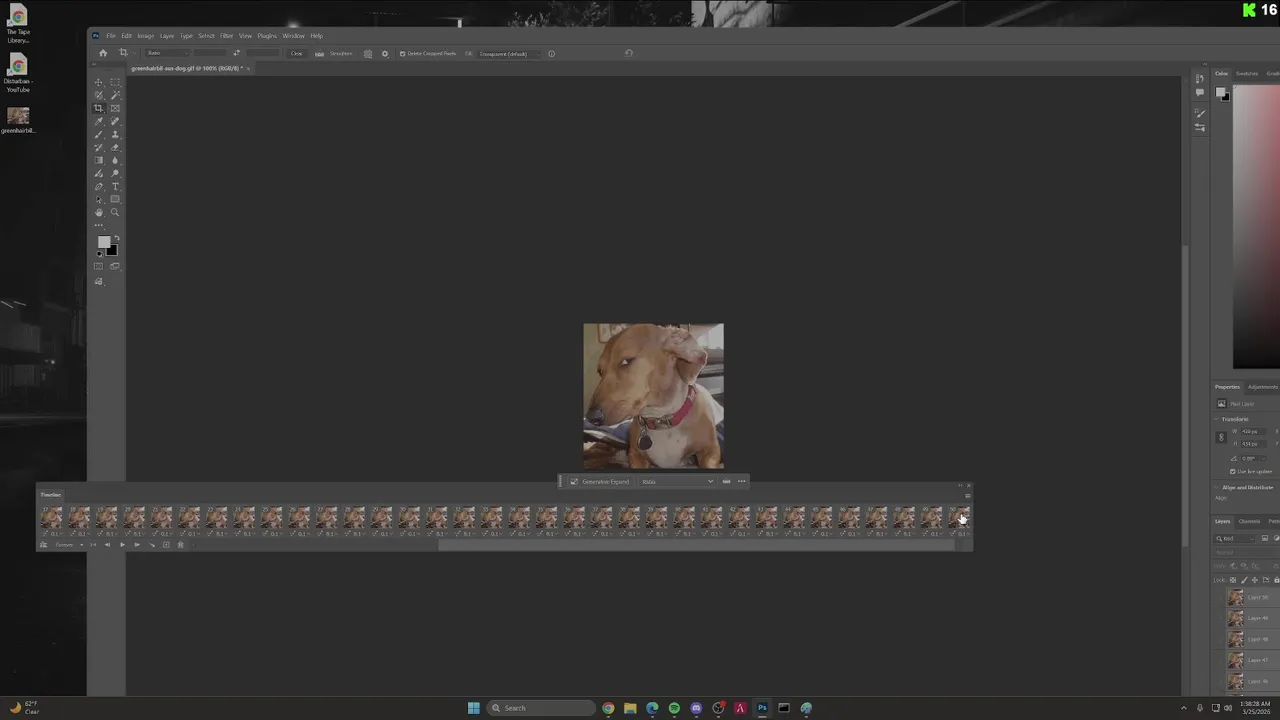Go to Photoshop Home screen
1280x720 pixels.
pos(103,53)
